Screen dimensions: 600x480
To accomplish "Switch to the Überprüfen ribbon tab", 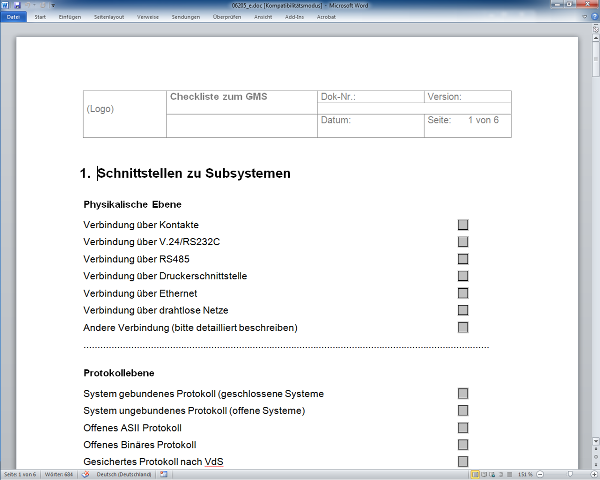I will click(227, 17).
